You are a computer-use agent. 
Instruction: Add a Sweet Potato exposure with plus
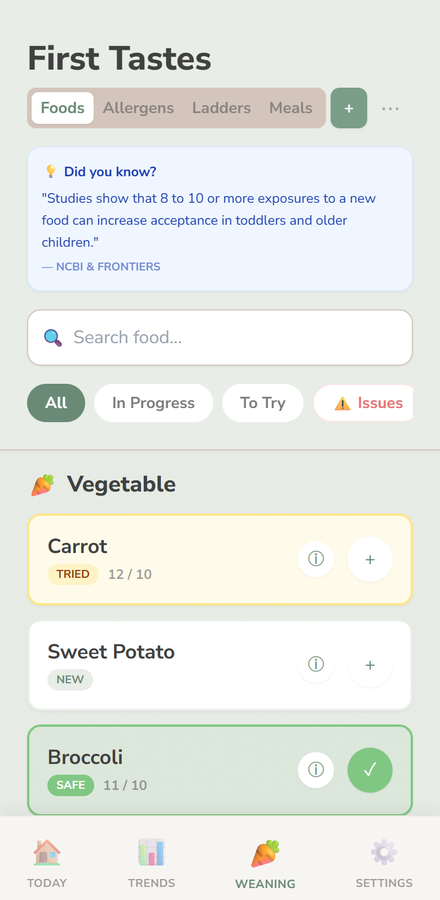[x=370, y=665]
